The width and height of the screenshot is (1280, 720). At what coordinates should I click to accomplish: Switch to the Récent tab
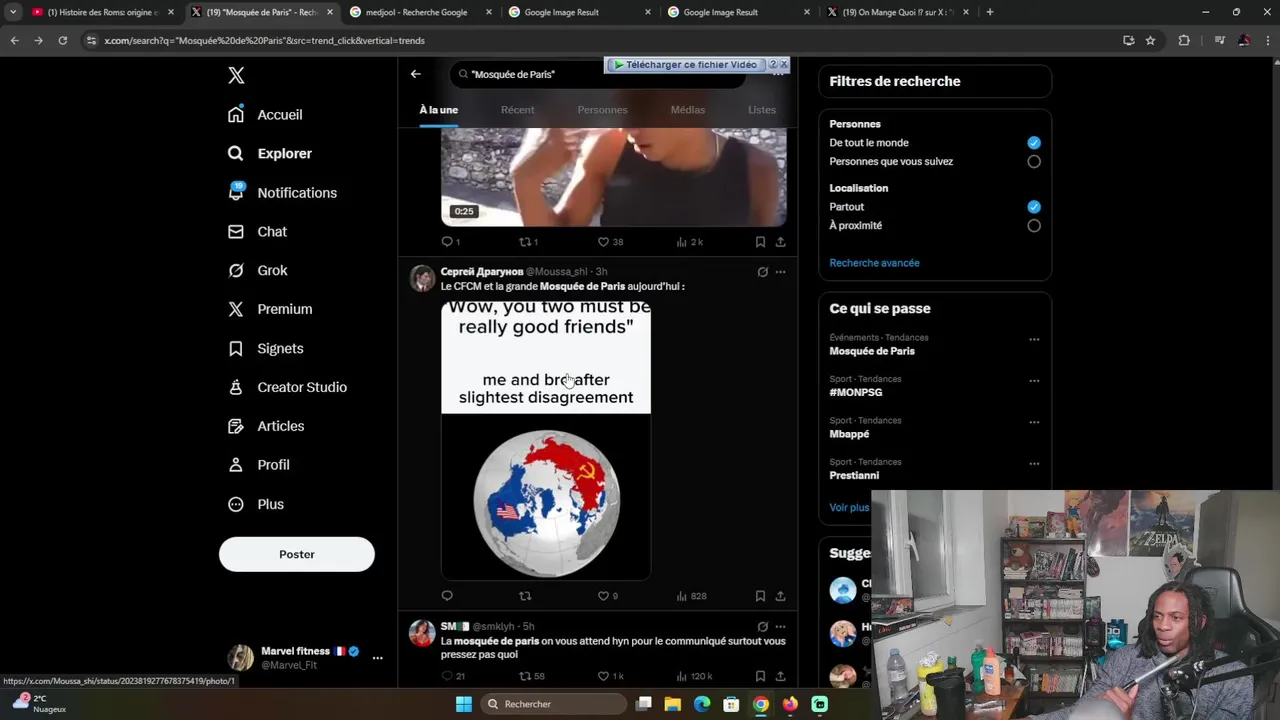518,110
